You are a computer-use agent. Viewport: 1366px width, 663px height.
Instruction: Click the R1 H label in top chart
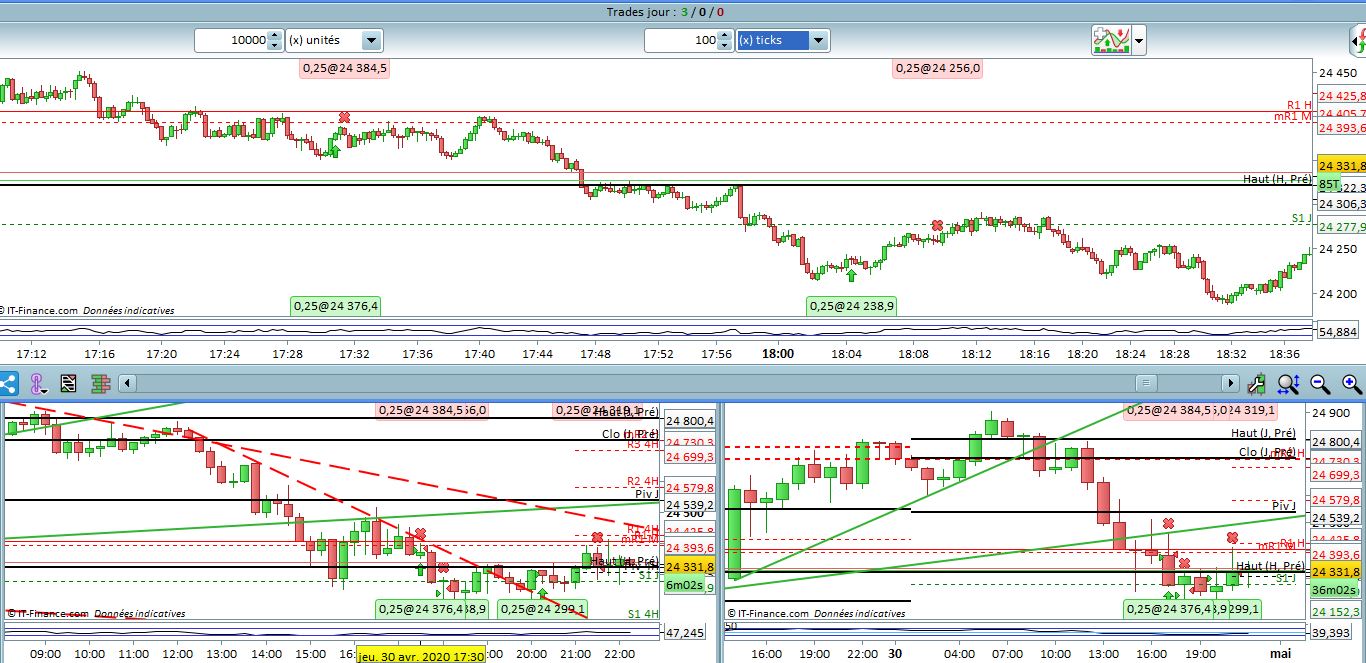click(1299, 105)
